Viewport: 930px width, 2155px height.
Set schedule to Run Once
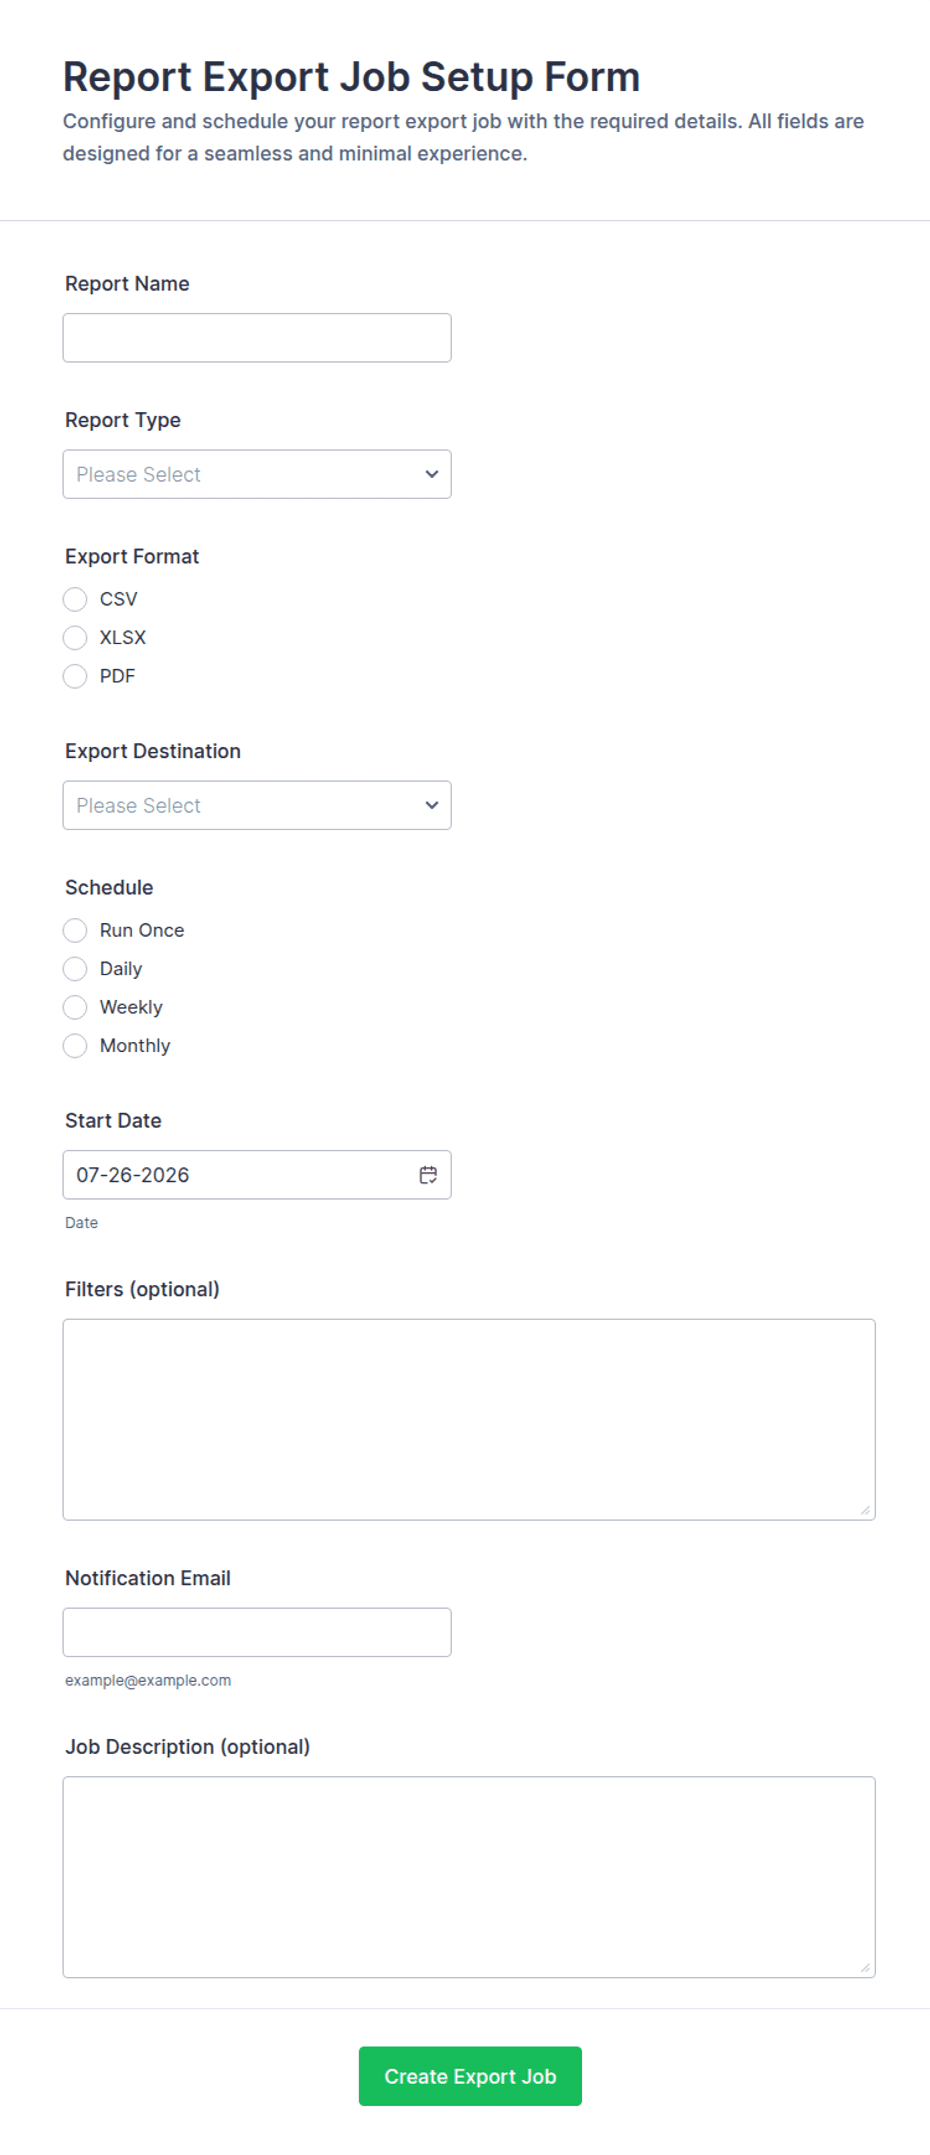tap(75, 930)
